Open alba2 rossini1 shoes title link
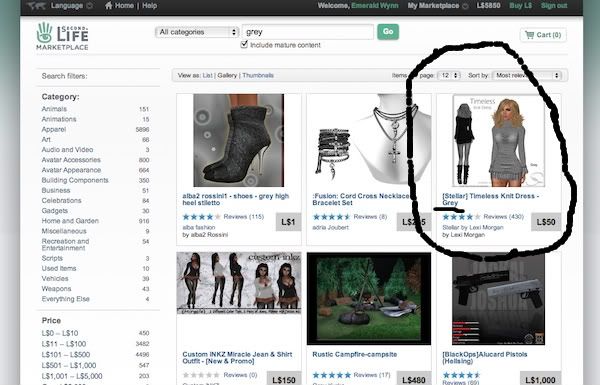Image resolution: width=600 pixels, height=385 pixels. point(235,199)
